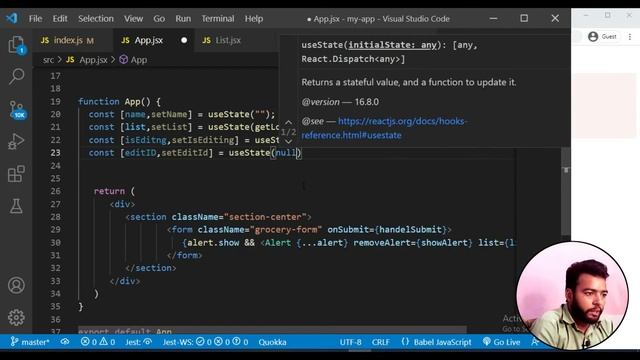
Task: Open the Testing flask view
Action: [16, 206]
